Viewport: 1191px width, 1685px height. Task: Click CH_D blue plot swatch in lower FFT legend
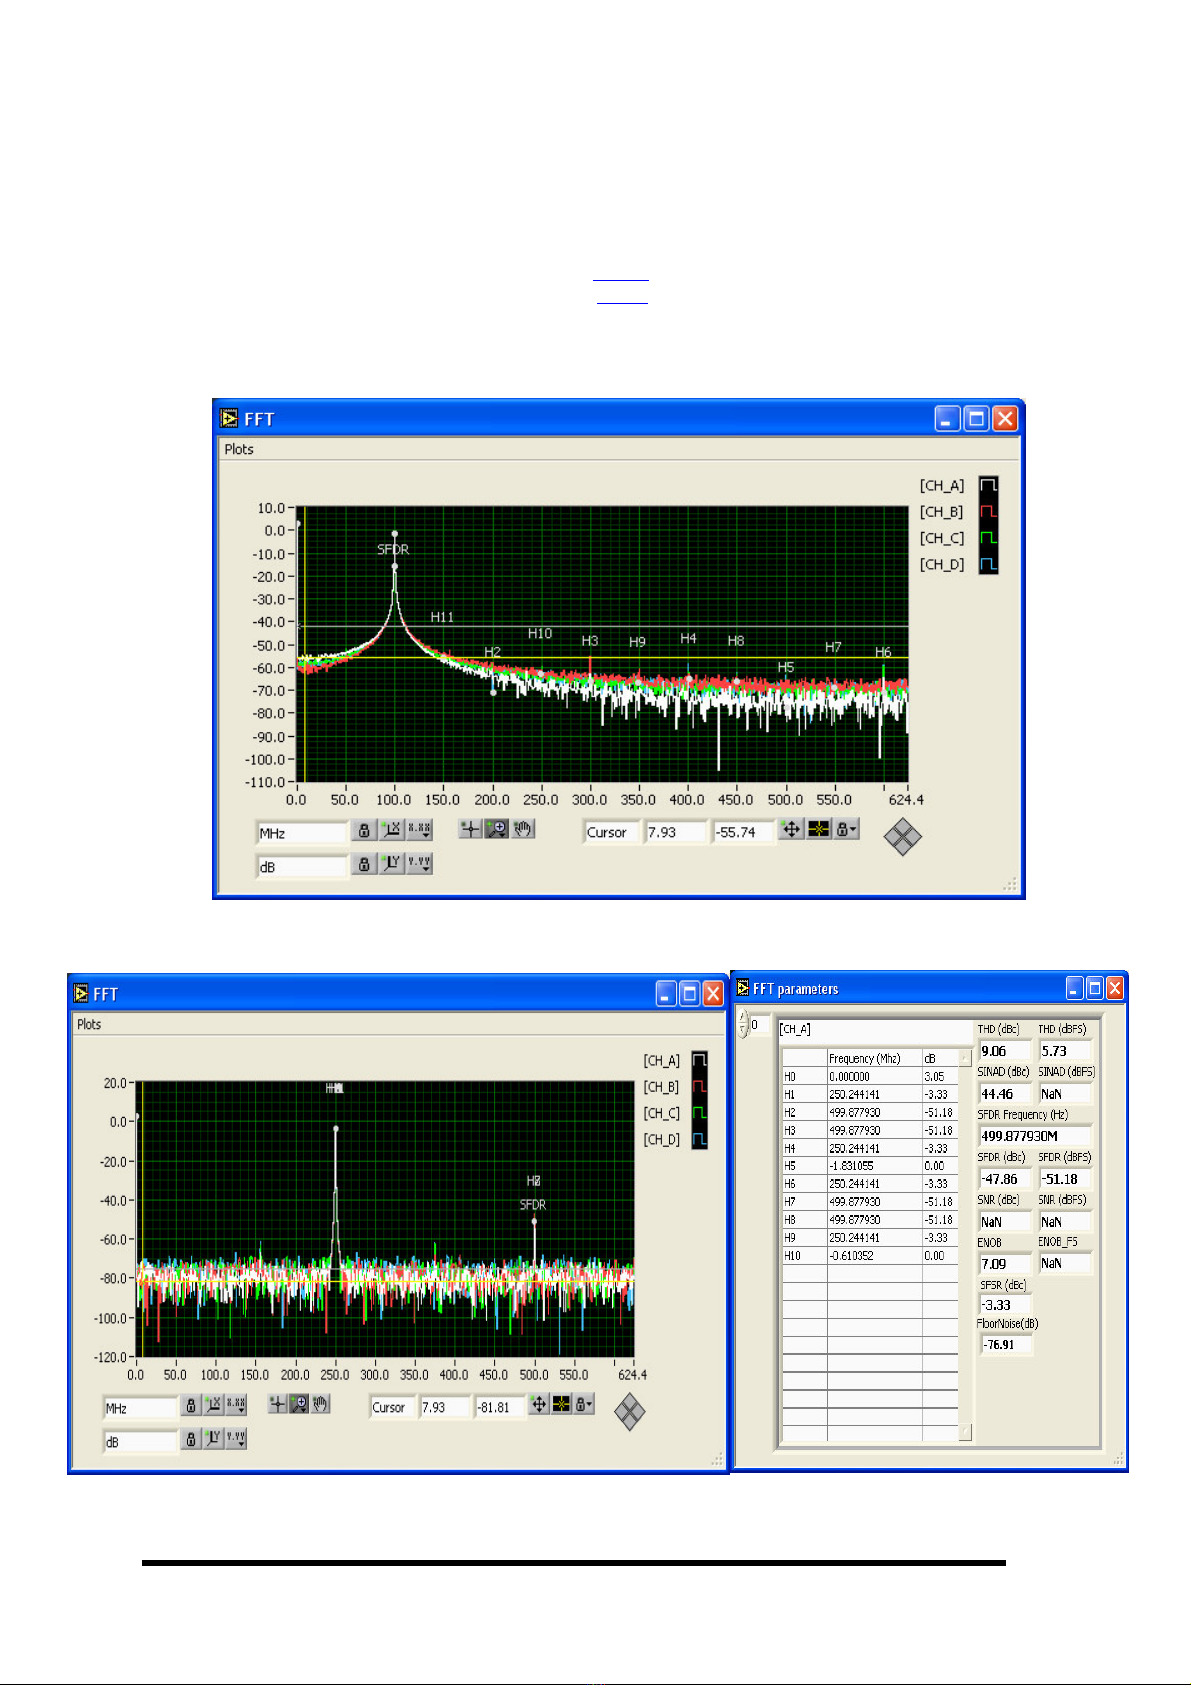pos(700,1139)
